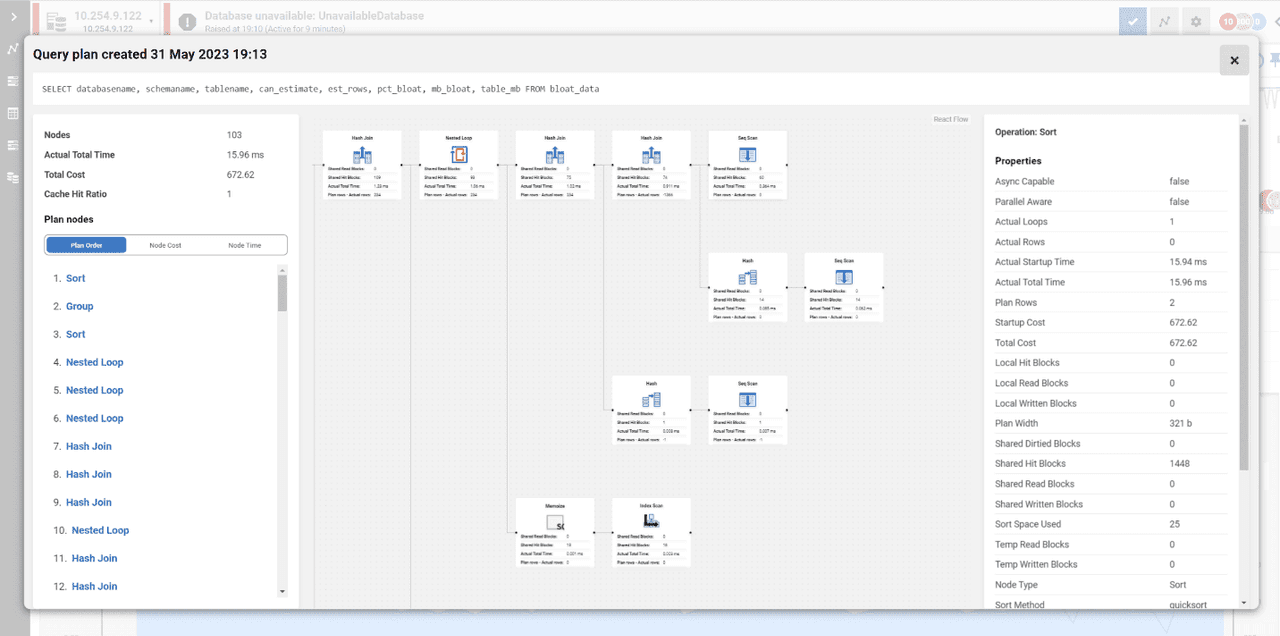Click the SQL query text field
The height and width of the screenshot is (636, 1280).
click(x=640, y=89)
